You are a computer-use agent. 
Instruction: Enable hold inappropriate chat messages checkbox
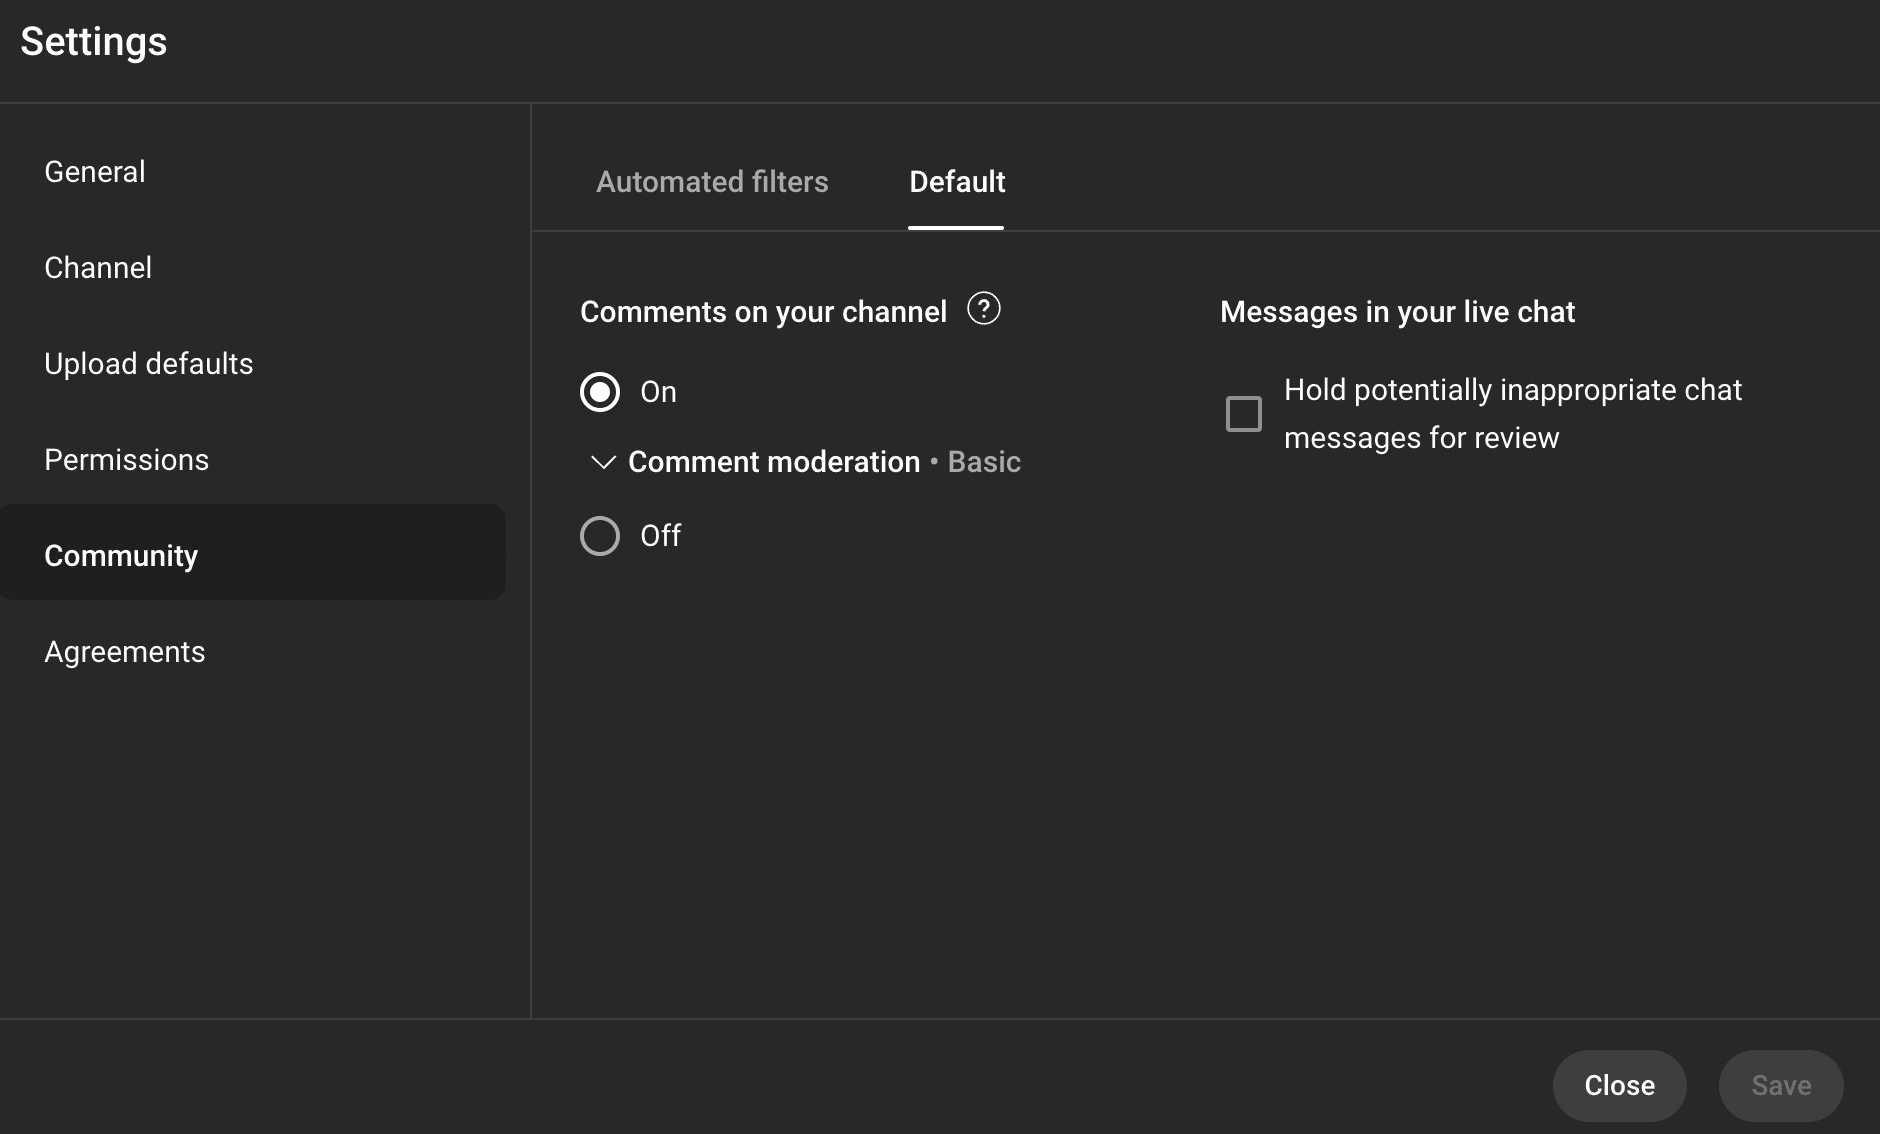1243,414
